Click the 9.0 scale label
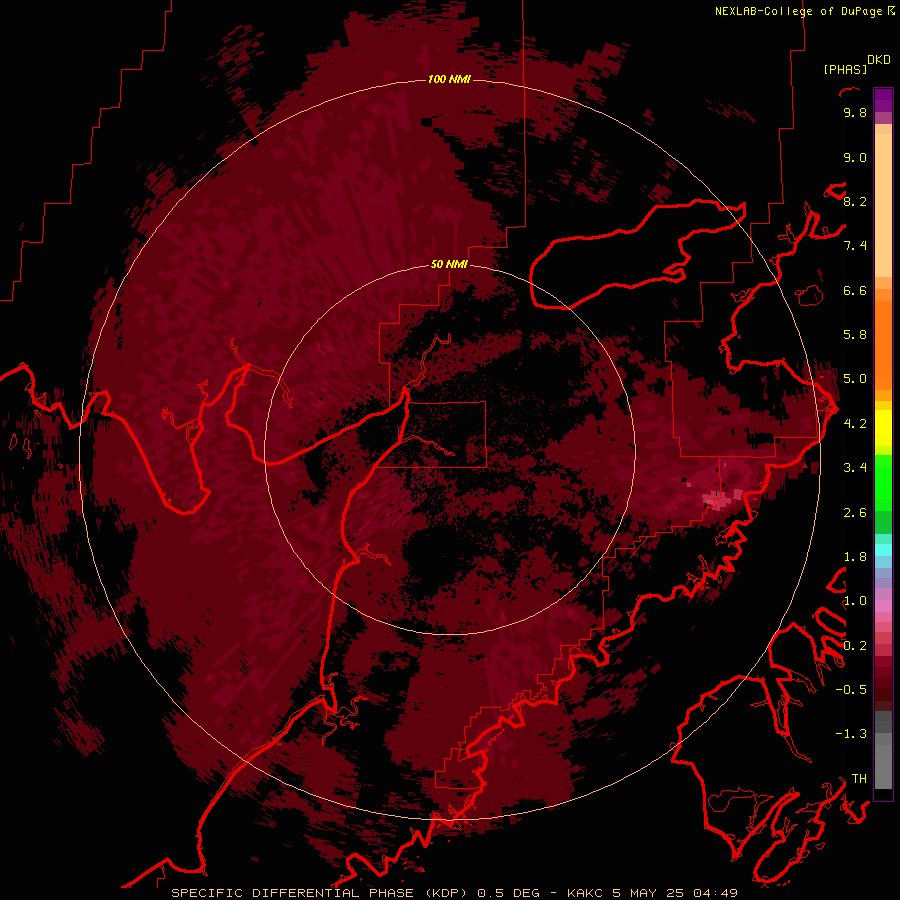This screenshot has width=900, height=900. (855, 158)
